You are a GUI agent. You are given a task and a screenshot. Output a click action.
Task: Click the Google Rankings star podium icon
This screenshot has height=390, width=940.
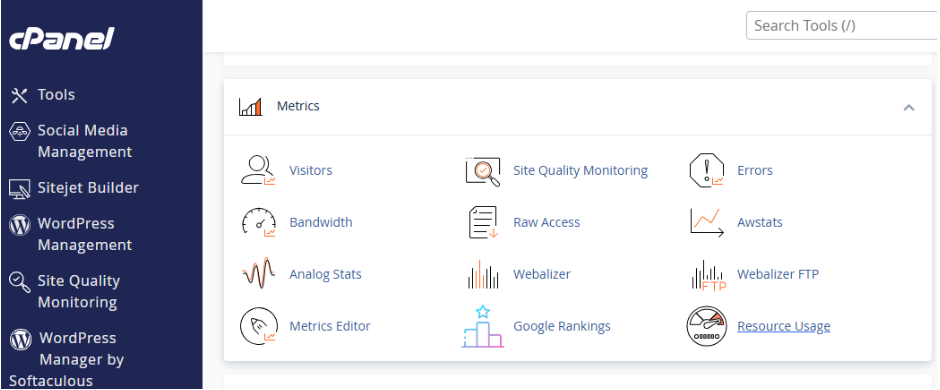(x=483, y=326)
